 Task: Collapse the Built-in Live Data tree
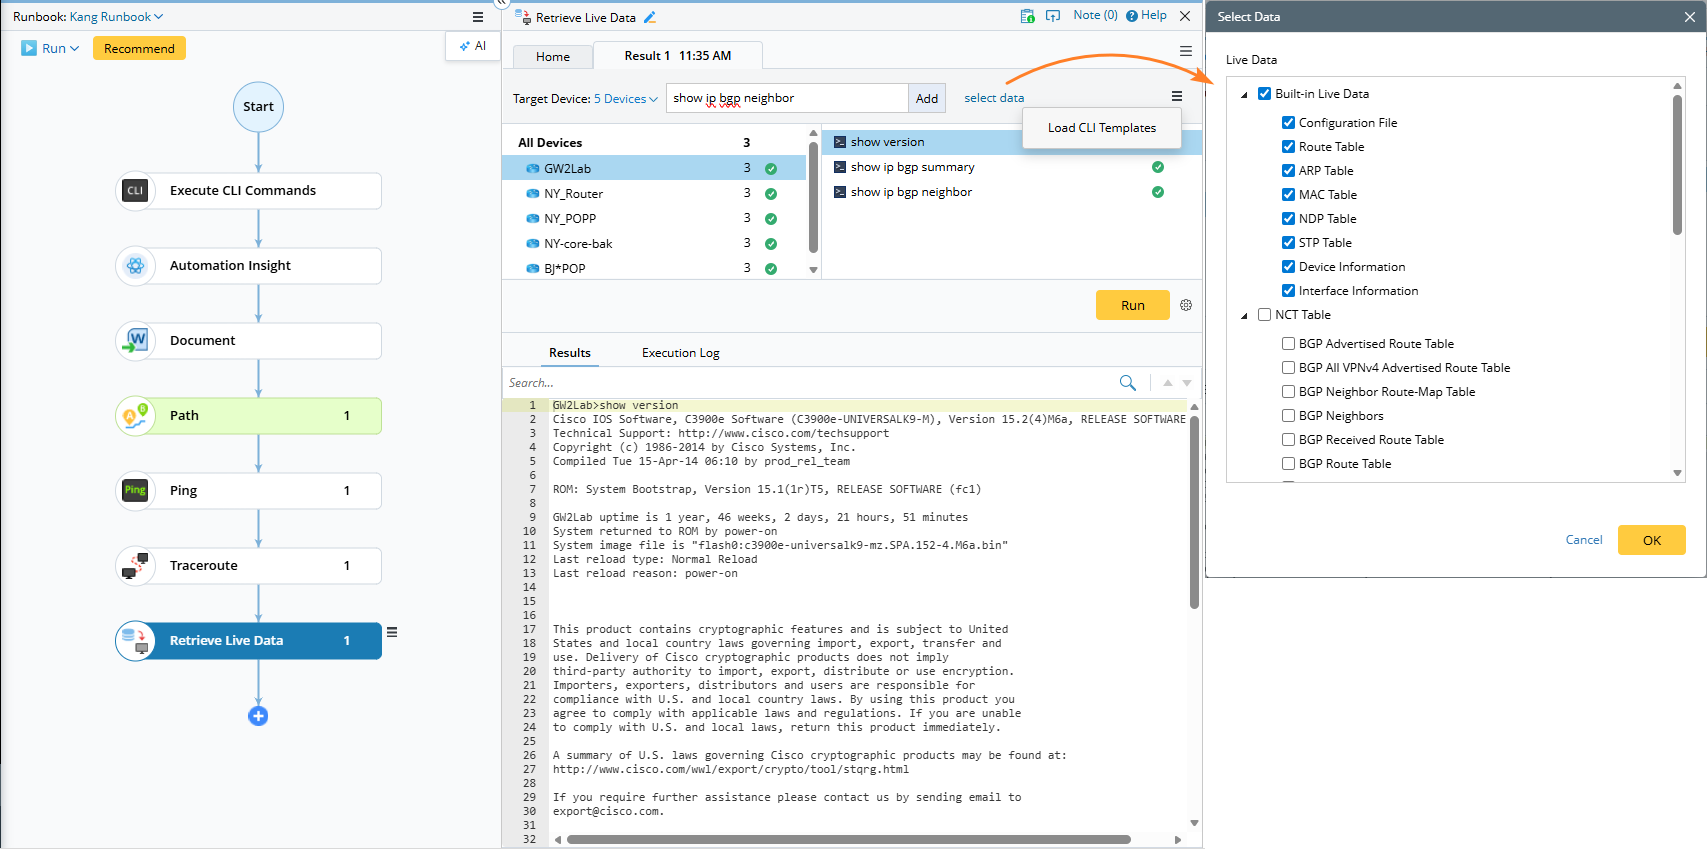coord(1244,95)
